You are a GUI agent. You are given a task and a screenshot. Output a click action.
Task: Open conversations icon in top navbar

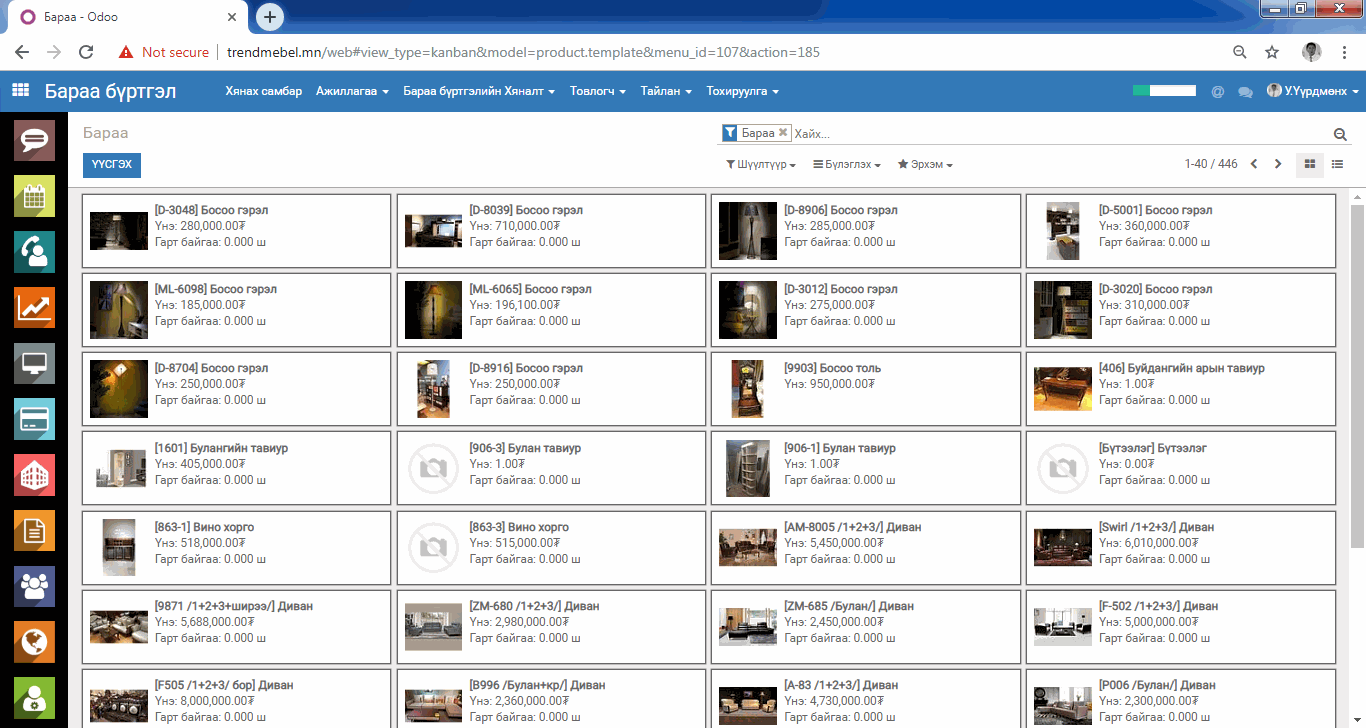(1245, 92)
